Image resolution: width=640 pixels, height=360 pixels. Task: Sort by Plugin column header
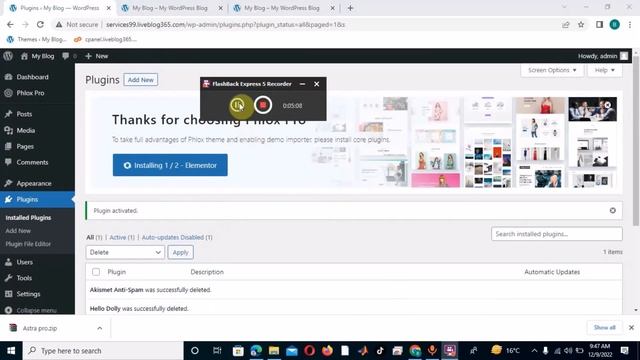pyautogui.click(x=117, y=272)
